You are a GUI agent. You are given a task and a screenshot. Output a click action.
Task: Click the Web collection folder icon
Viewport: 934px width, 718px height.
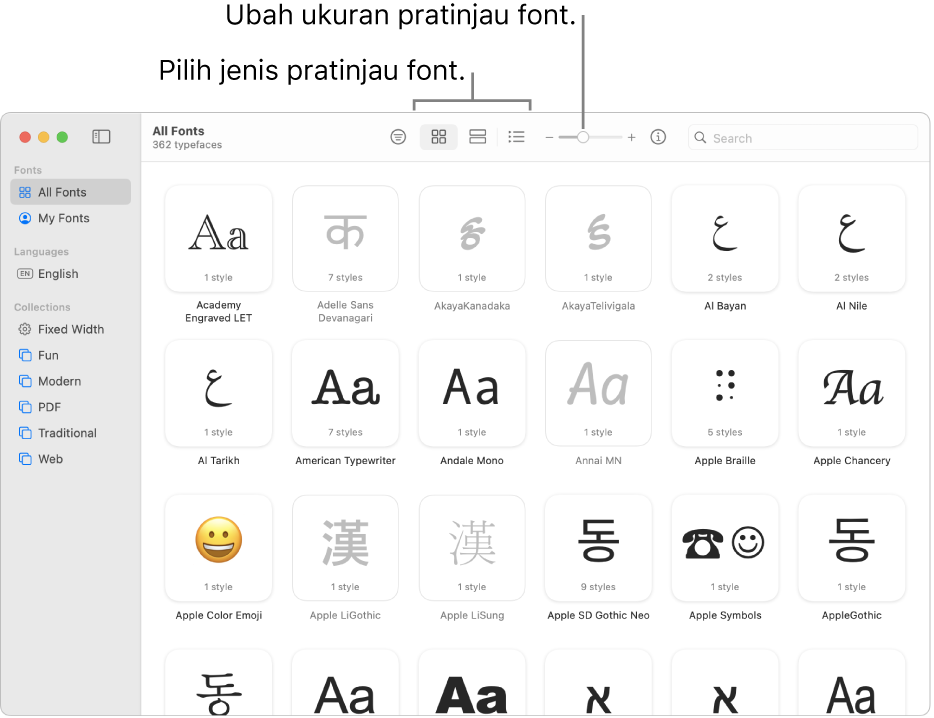pyautogui.click(x=25, y=459)
